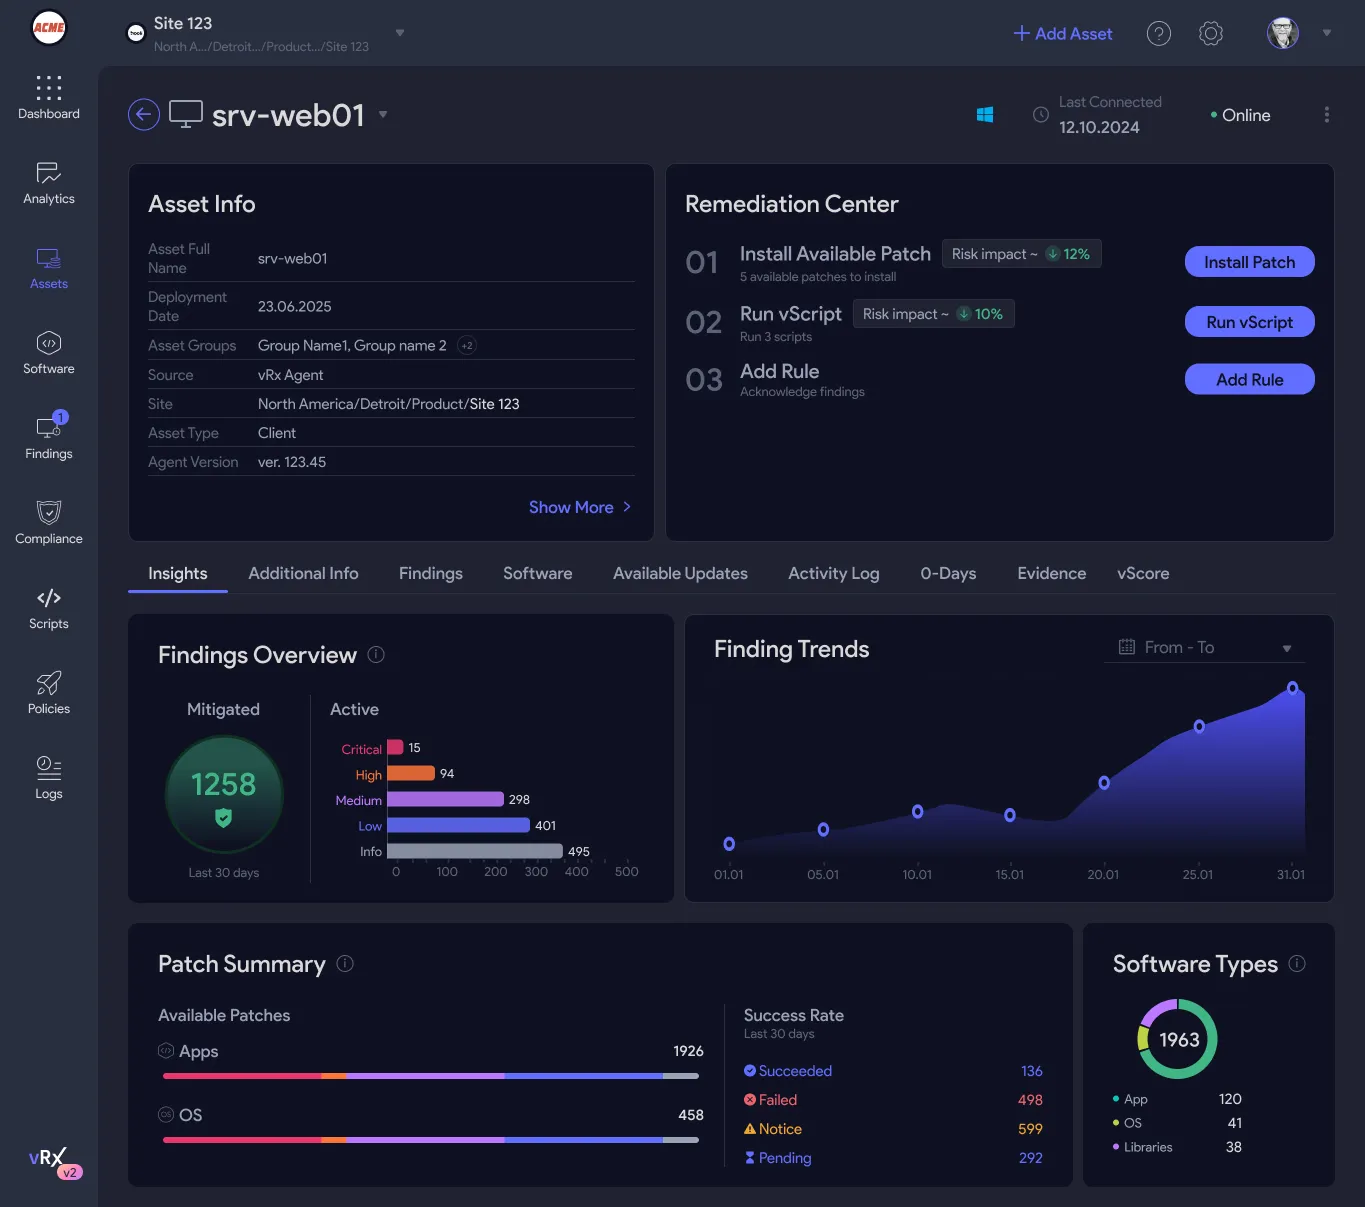This screenshot has width=1365, height=1207.
Task: Click Show More in Asset Info
Action: coord(580,507)
